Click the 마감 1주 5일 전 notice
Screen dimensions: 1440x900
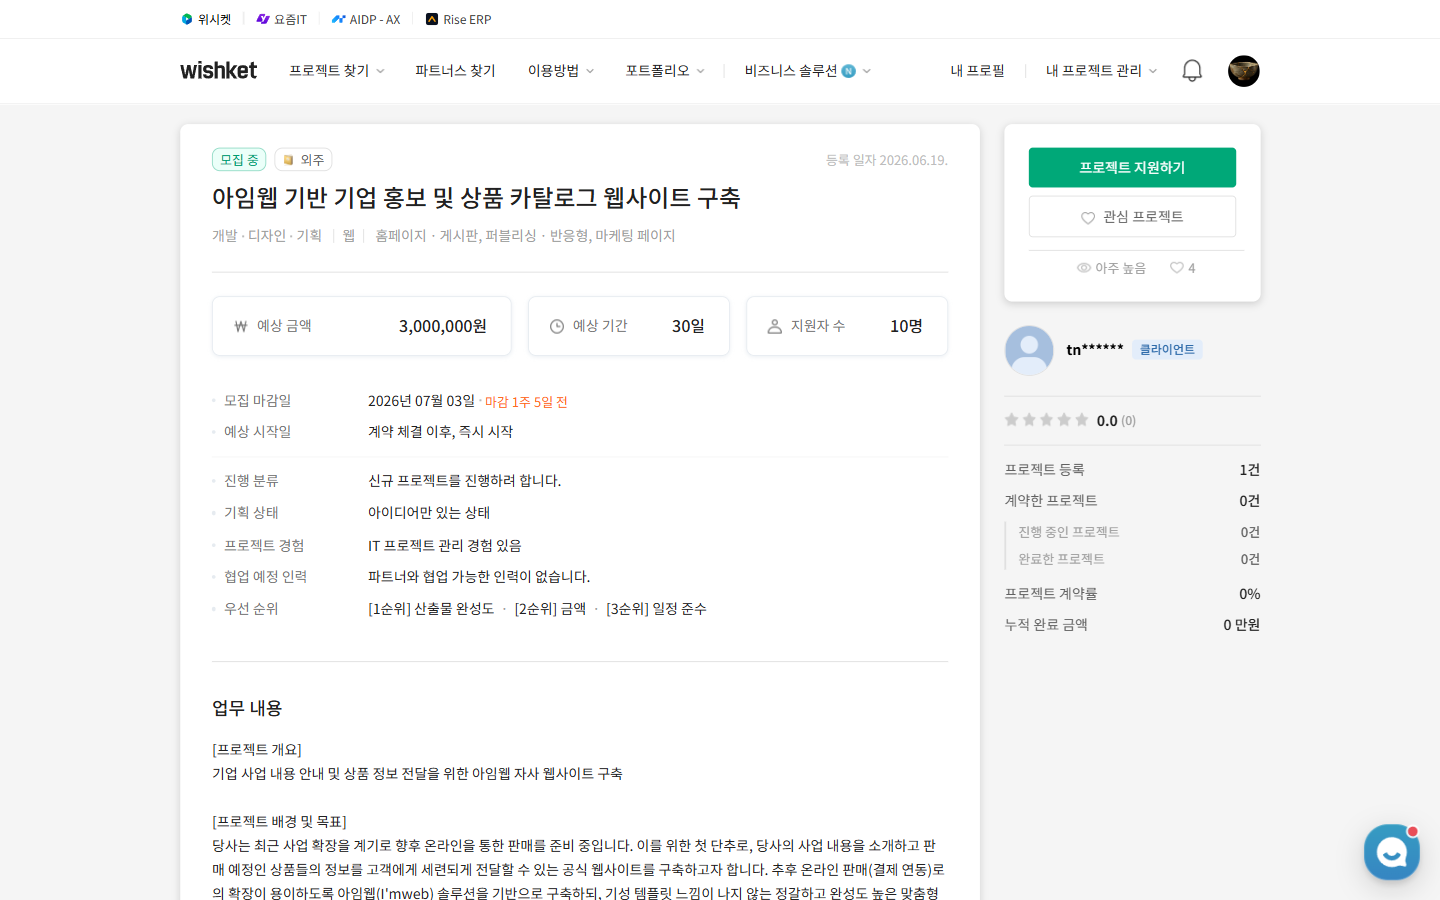(x=526, y=402)
